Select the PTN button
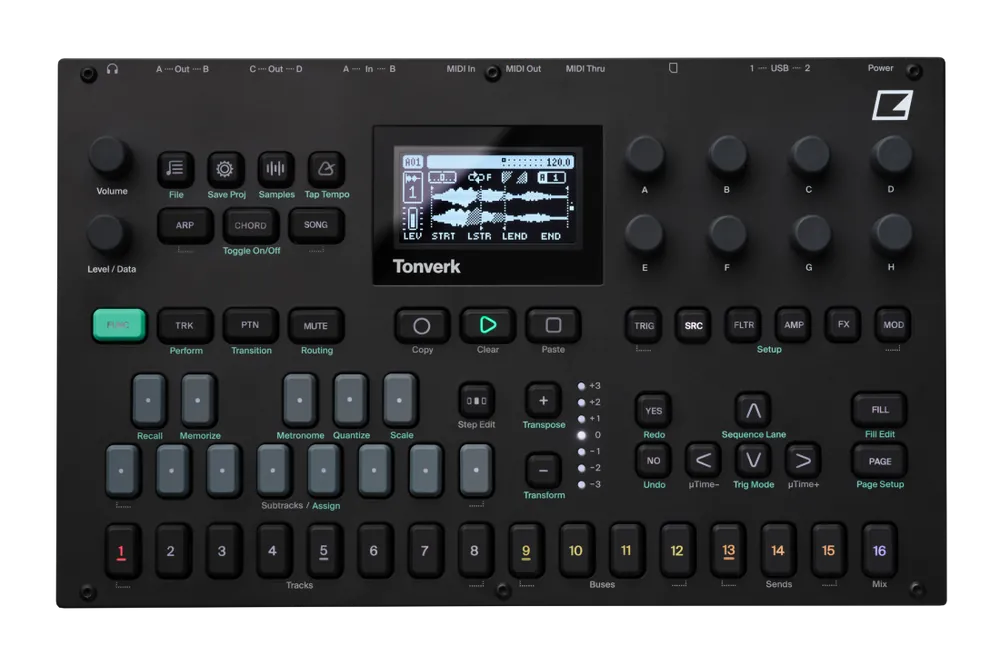Image resolution: width=1000 pixels, height=666 pixels. [x=250, y=325]
